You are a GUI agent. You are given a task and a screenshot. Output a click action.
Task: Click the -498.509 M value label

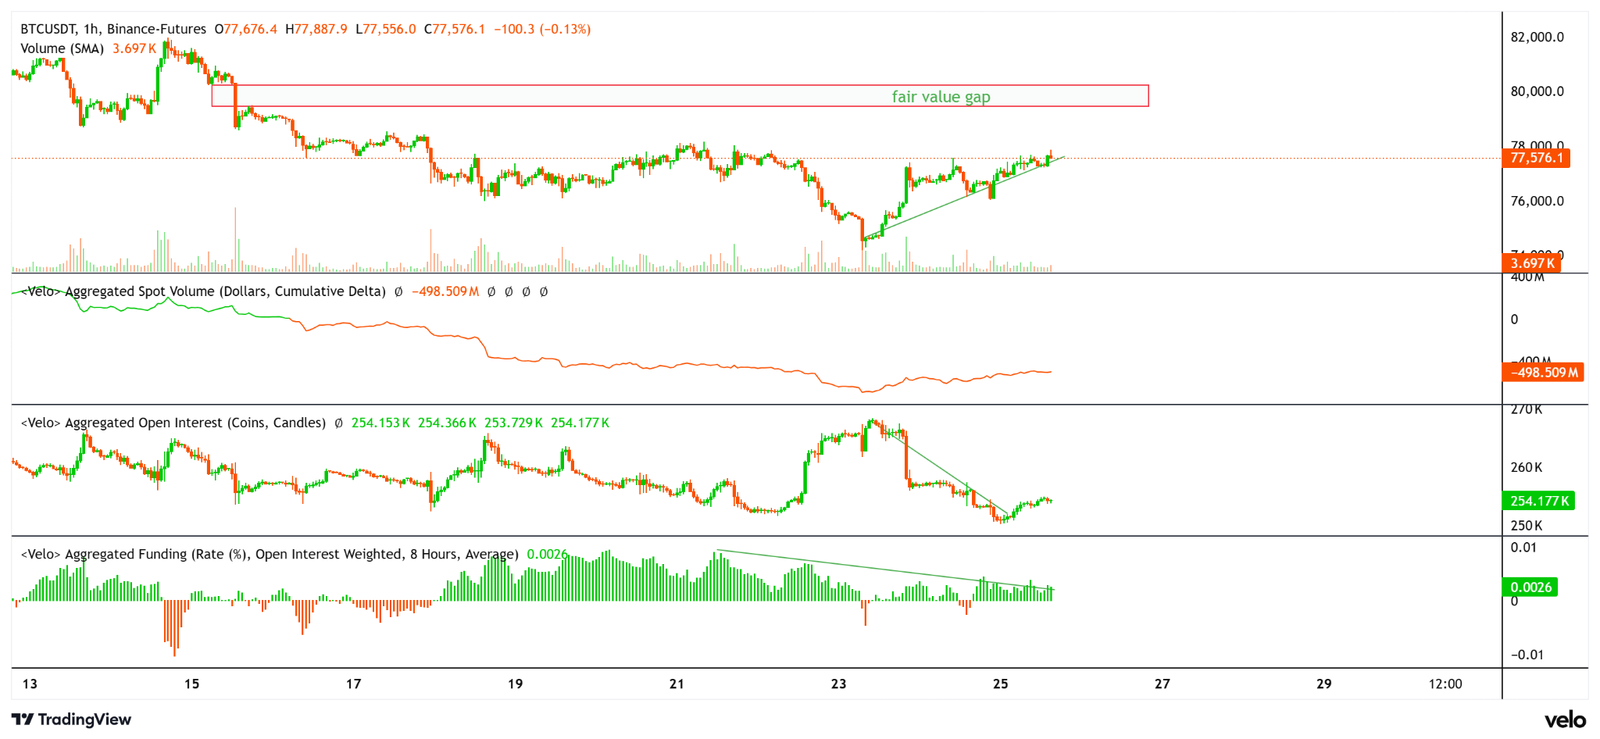pos(1543,372)
